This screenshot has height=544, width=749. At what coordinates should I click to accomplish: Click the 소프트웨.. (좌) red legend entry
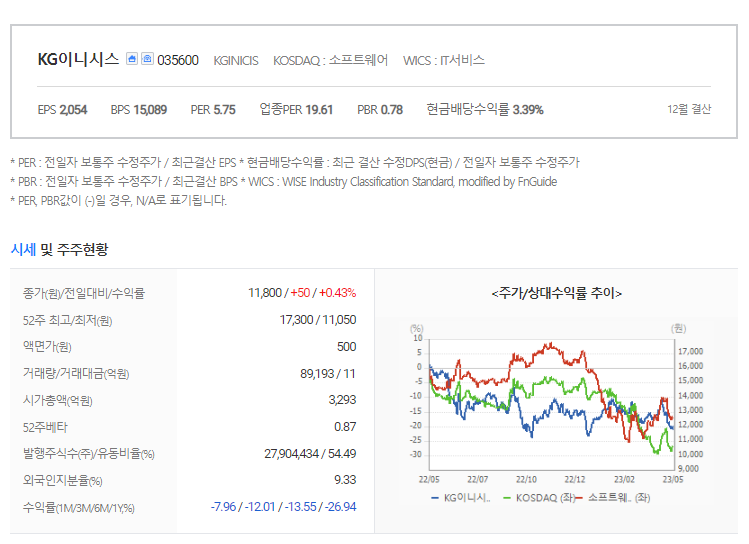coord(613,498)
